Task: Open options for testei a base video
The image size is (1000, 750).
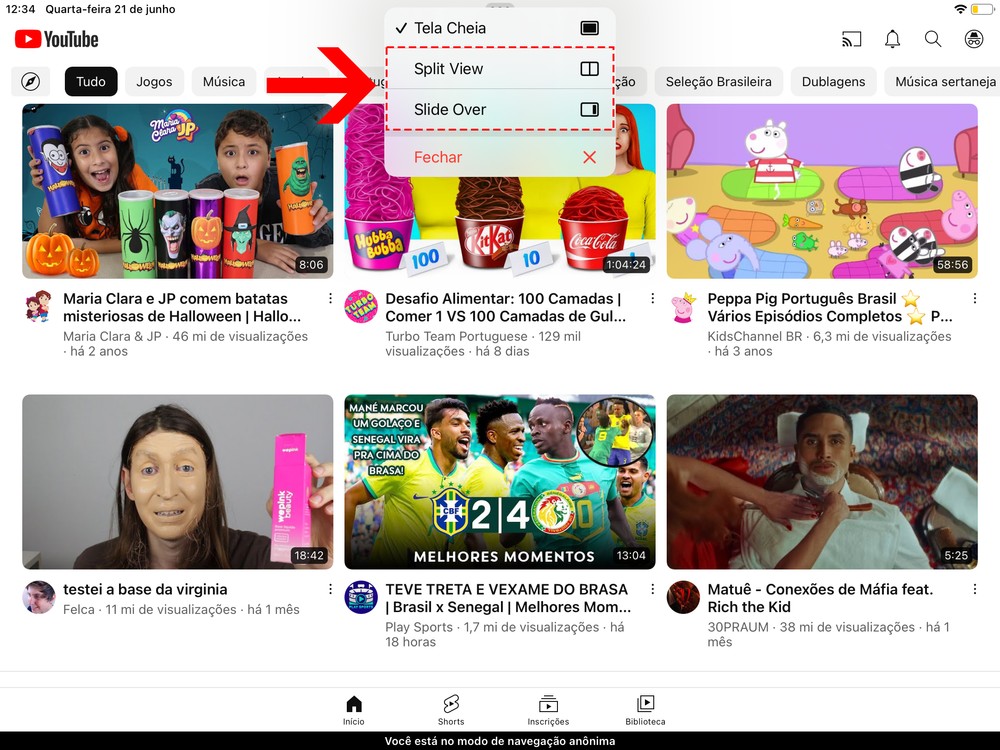Action: [330, 590]
